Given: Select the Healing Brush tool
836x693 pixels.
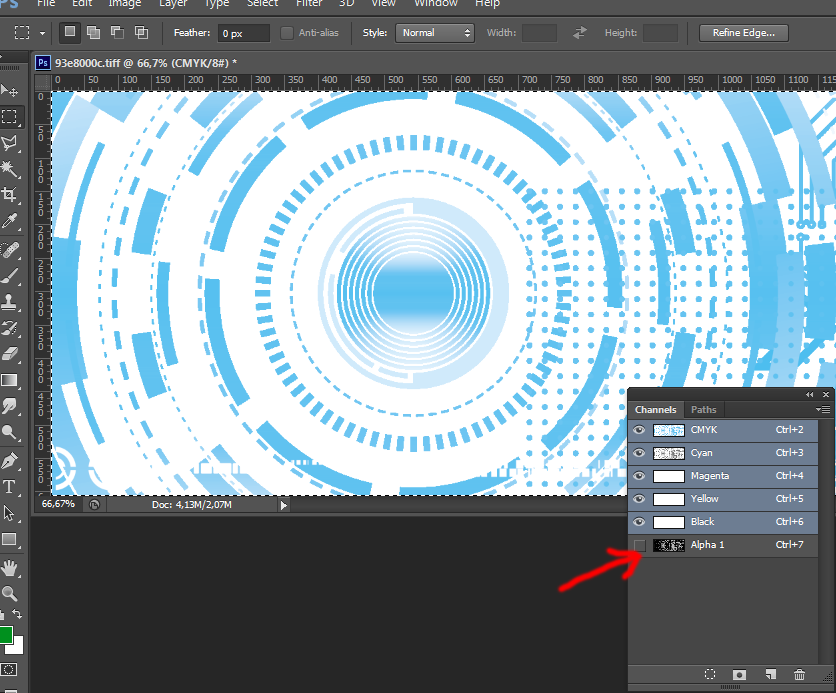Looking at the screenshot, I should pos(10,249).
